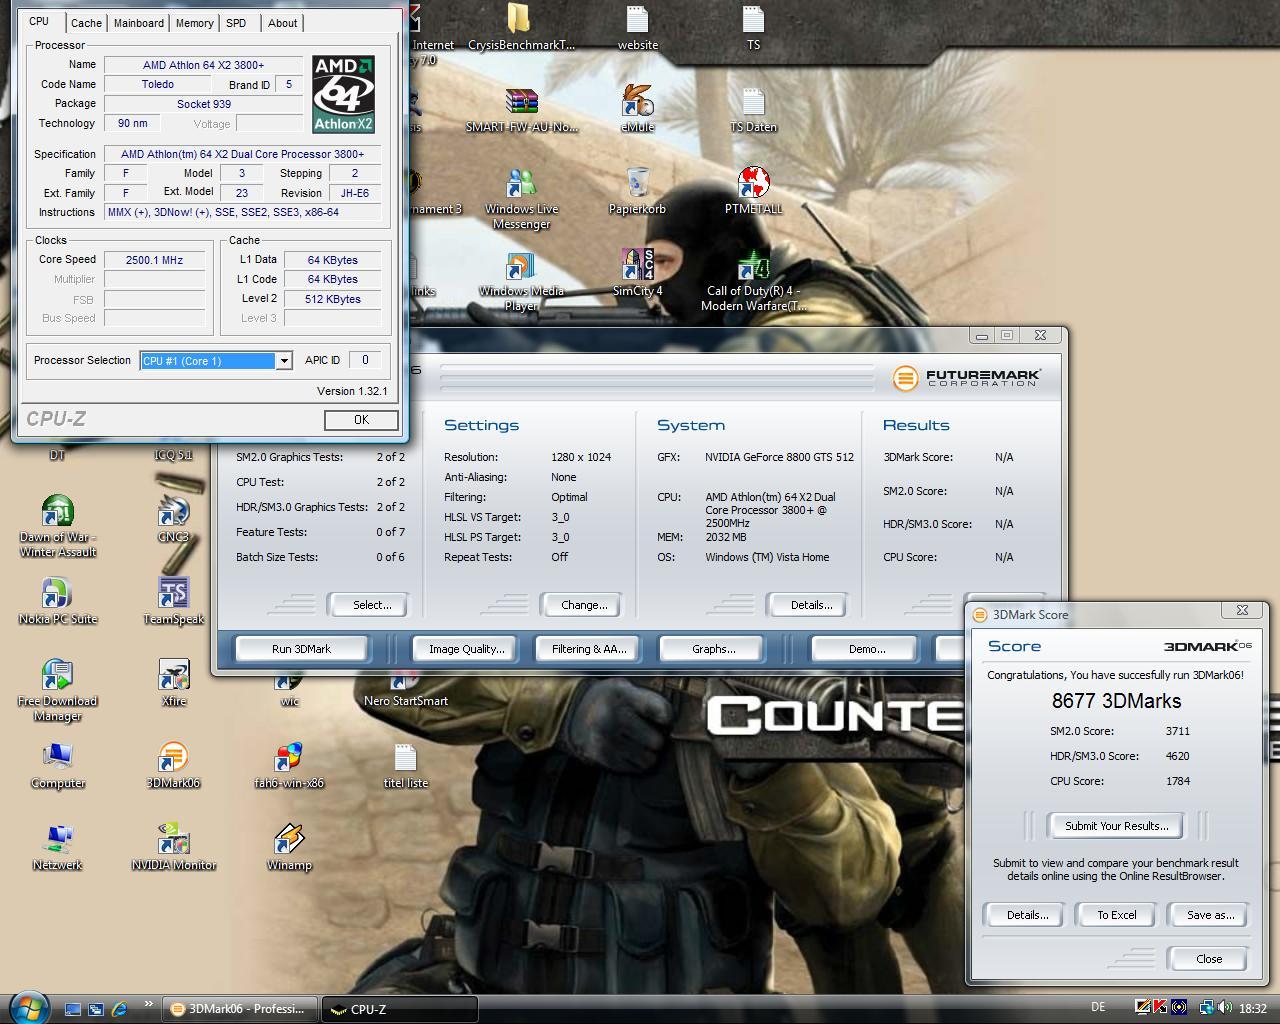Click Close in the 3DMark Score dialog
Screen dimensions: 1280x1024
click(x=1208, y=959)
